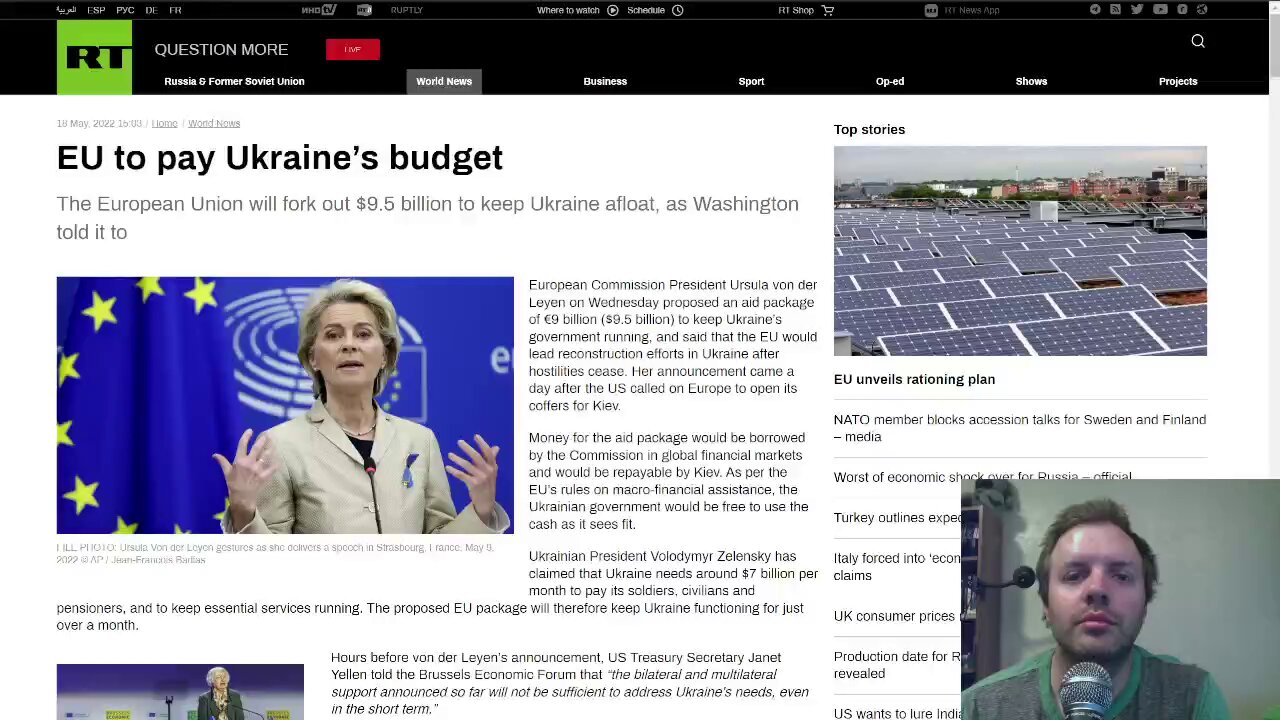1280x720 pixels.
Task: Switch to Arabic language edition
Action: [x=66, y=10]
